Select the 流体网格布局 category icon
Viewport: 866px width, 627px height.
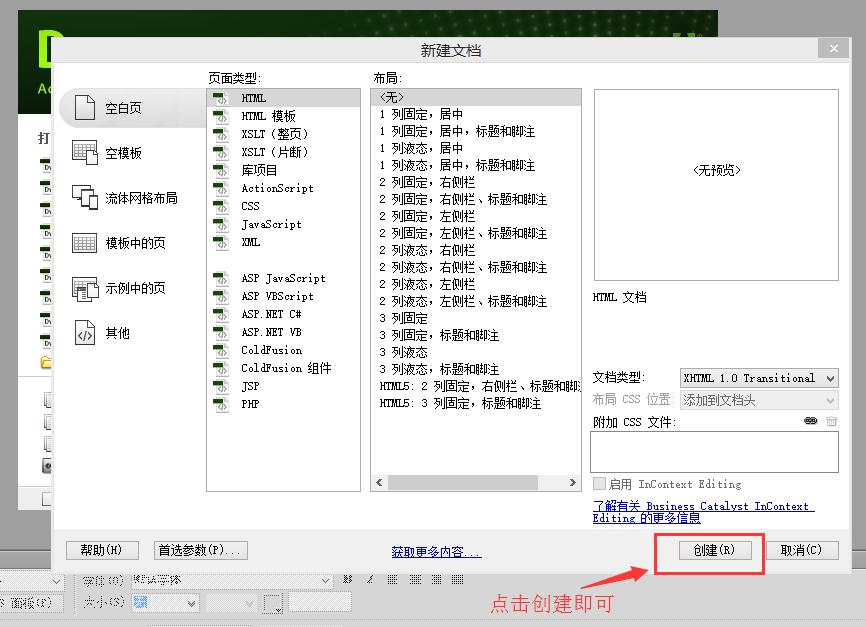click(84, 198)
